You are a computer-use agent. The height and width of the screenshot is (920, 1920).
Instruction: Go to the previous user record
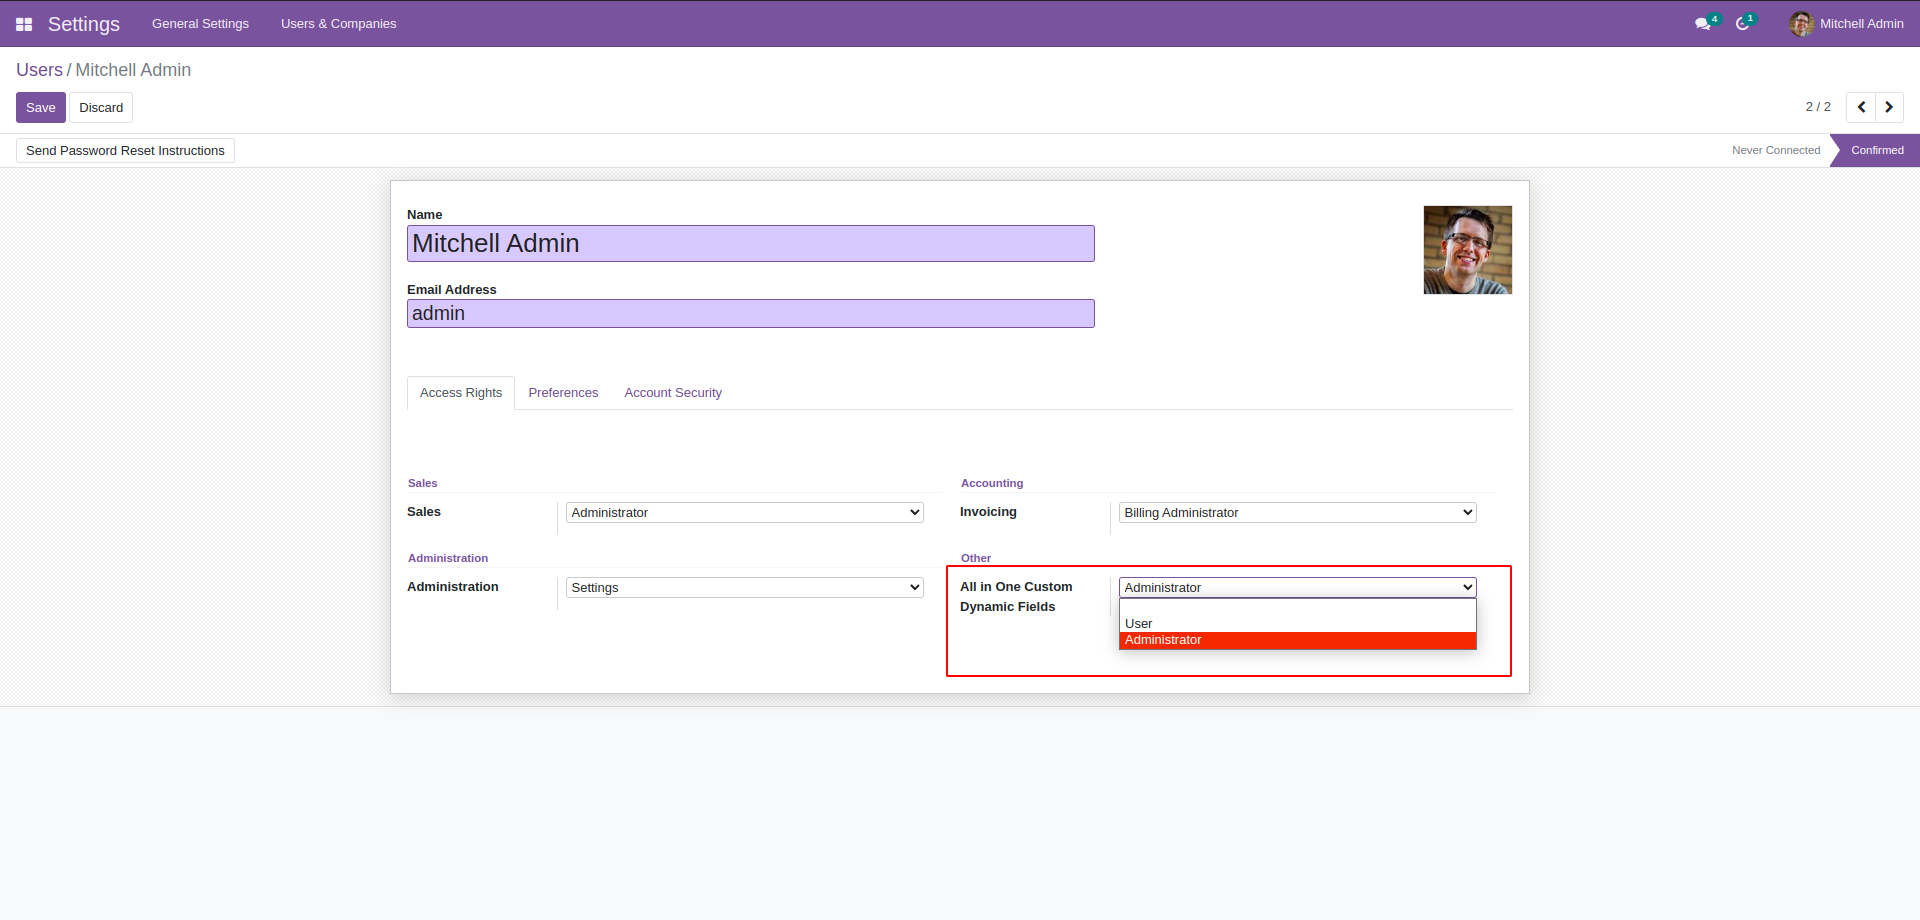1861,107
